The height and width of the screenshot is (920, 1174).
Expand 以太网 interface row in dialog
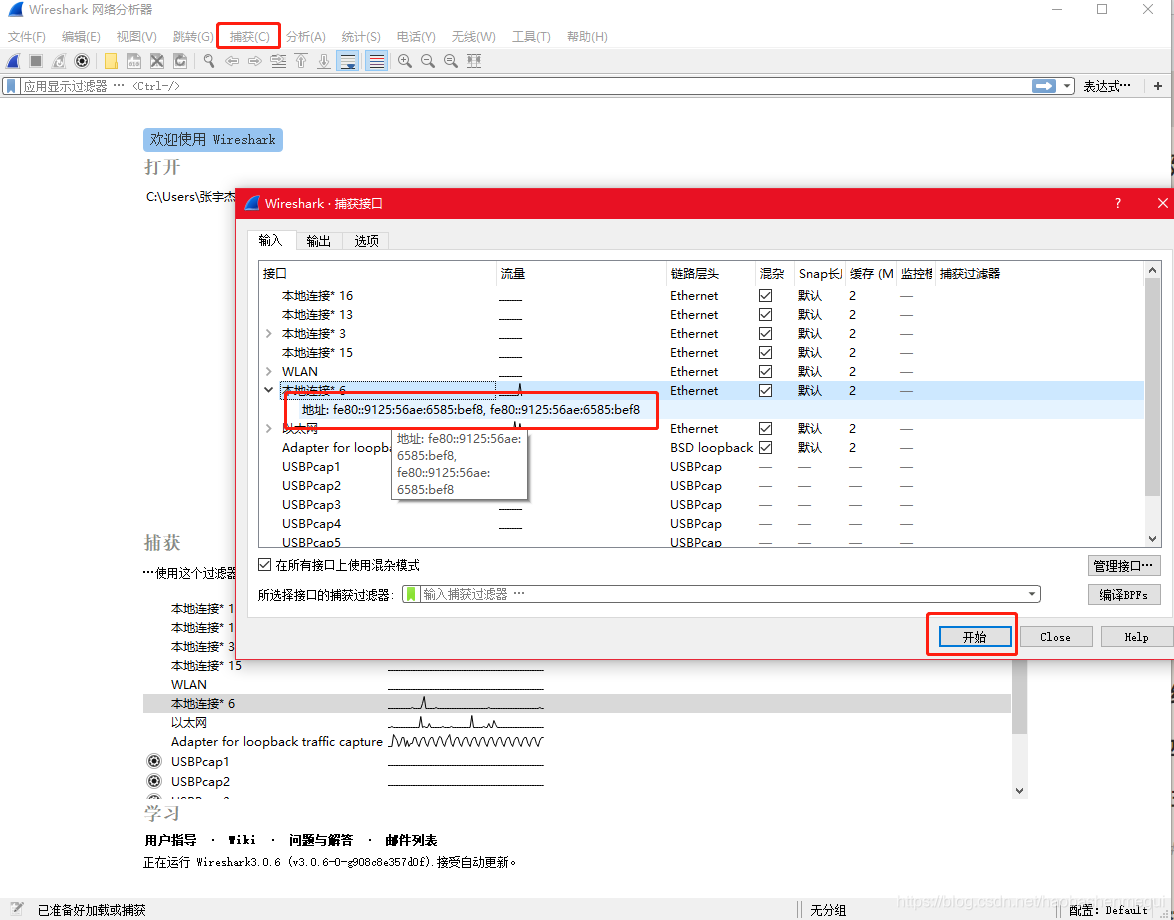(x=269, y=428)
